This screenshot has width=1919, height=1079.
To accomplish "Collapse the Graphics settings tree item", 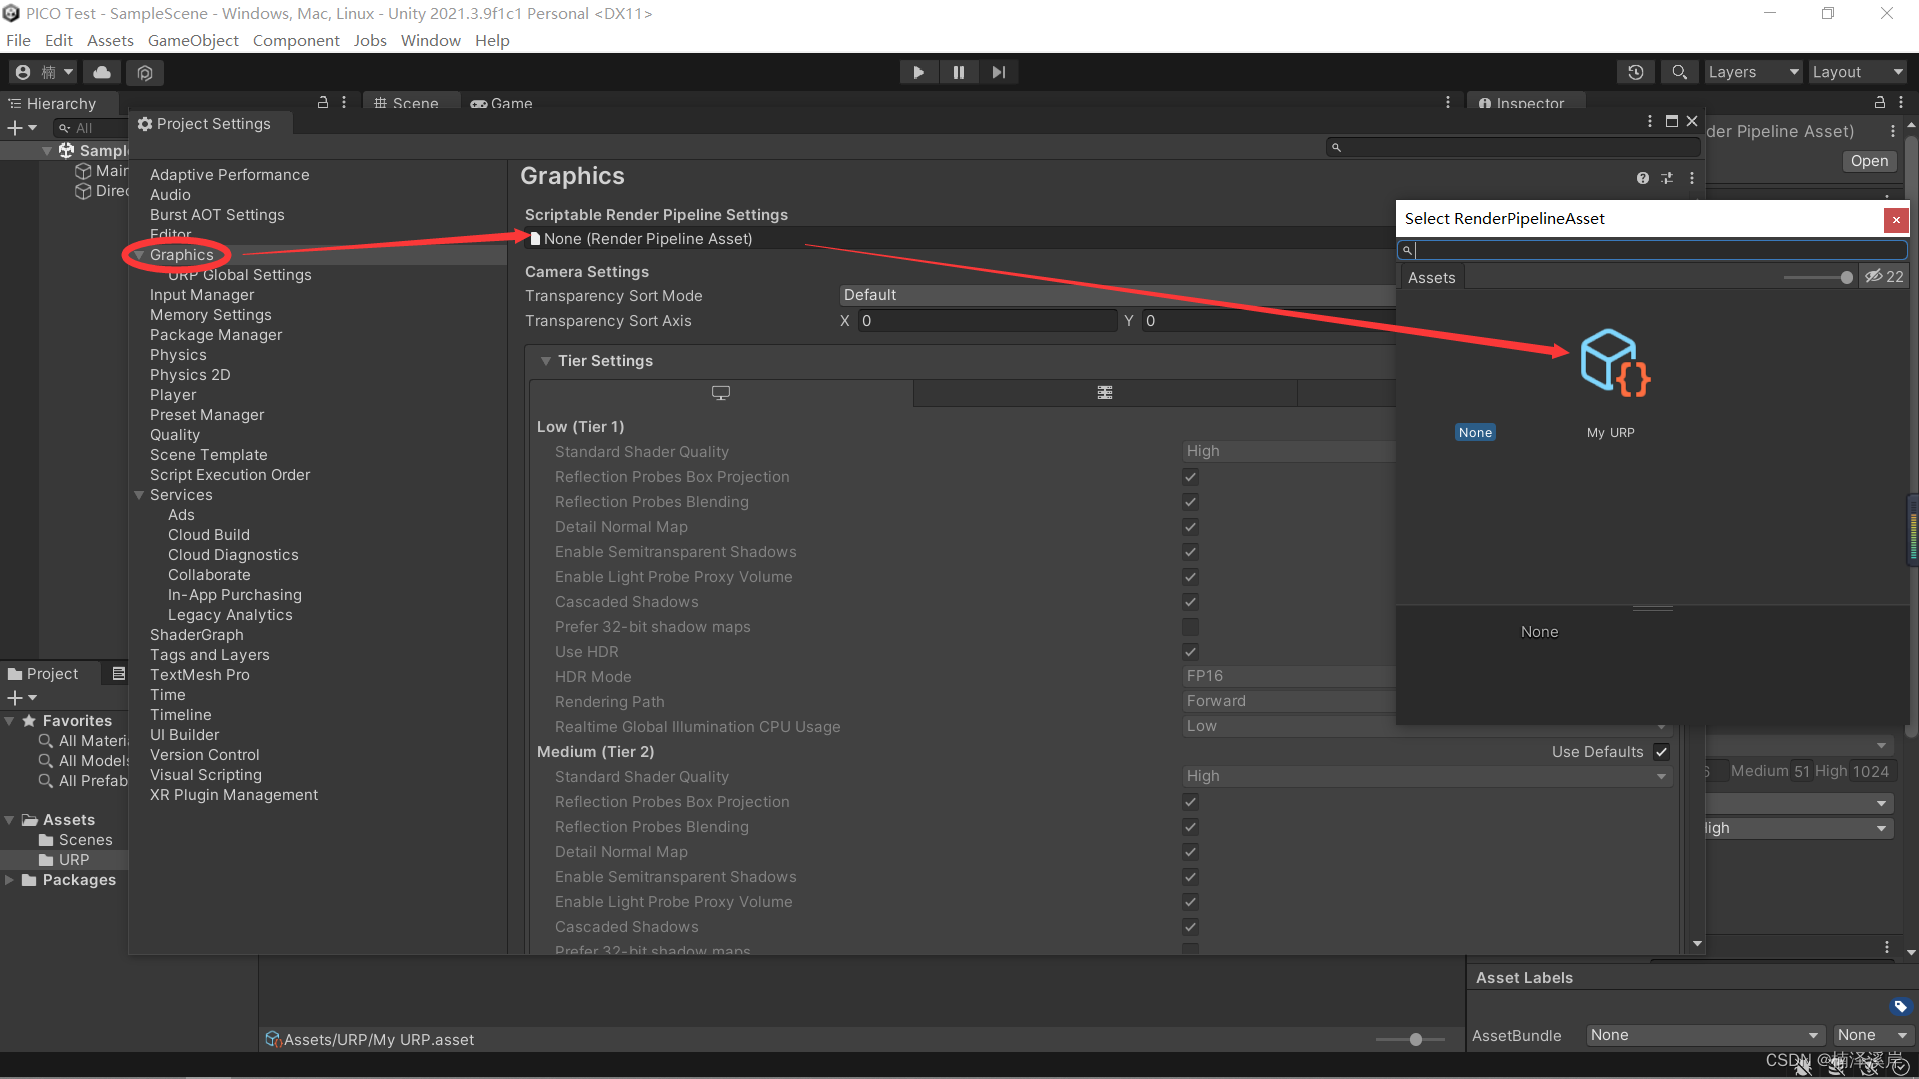I will coord(139,255).
